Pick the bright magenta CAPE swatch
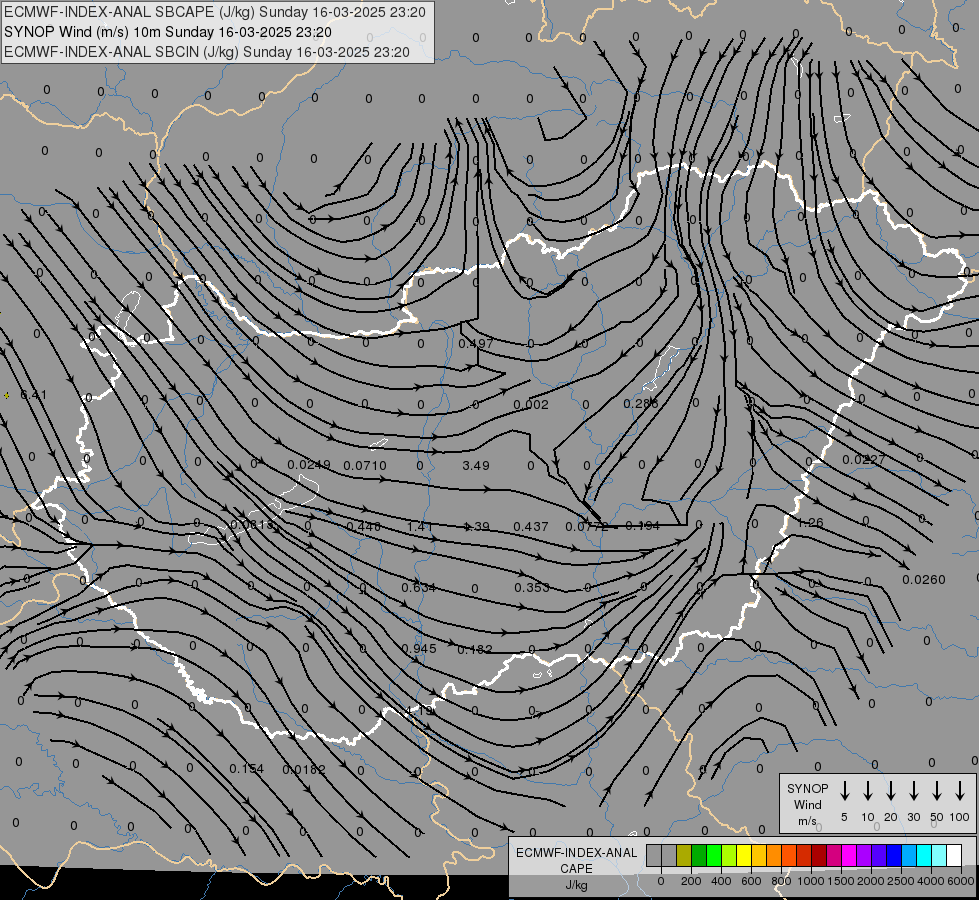 [849, 855]
